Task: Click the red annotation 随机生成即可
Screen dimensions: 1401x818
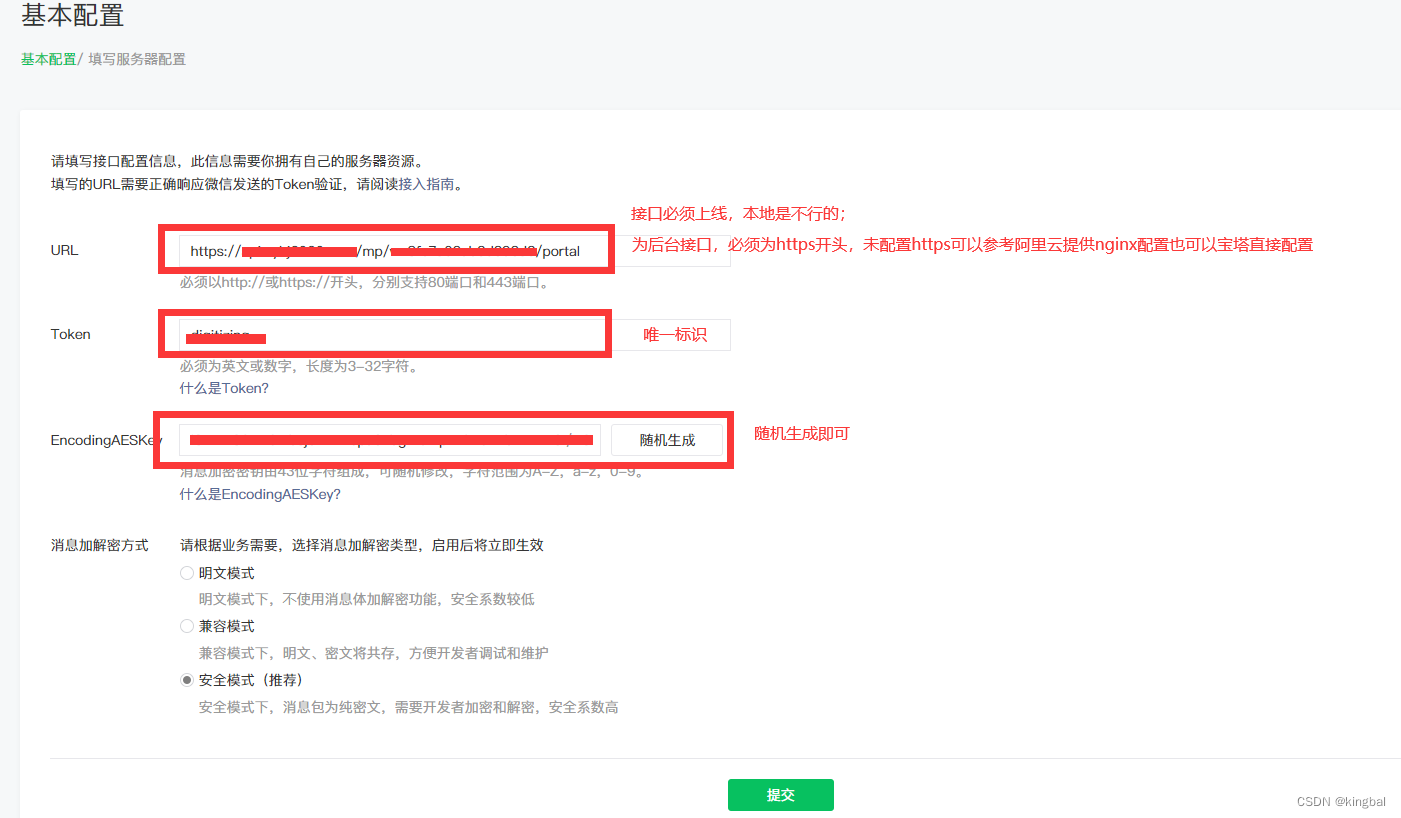Action: point(801,433)
